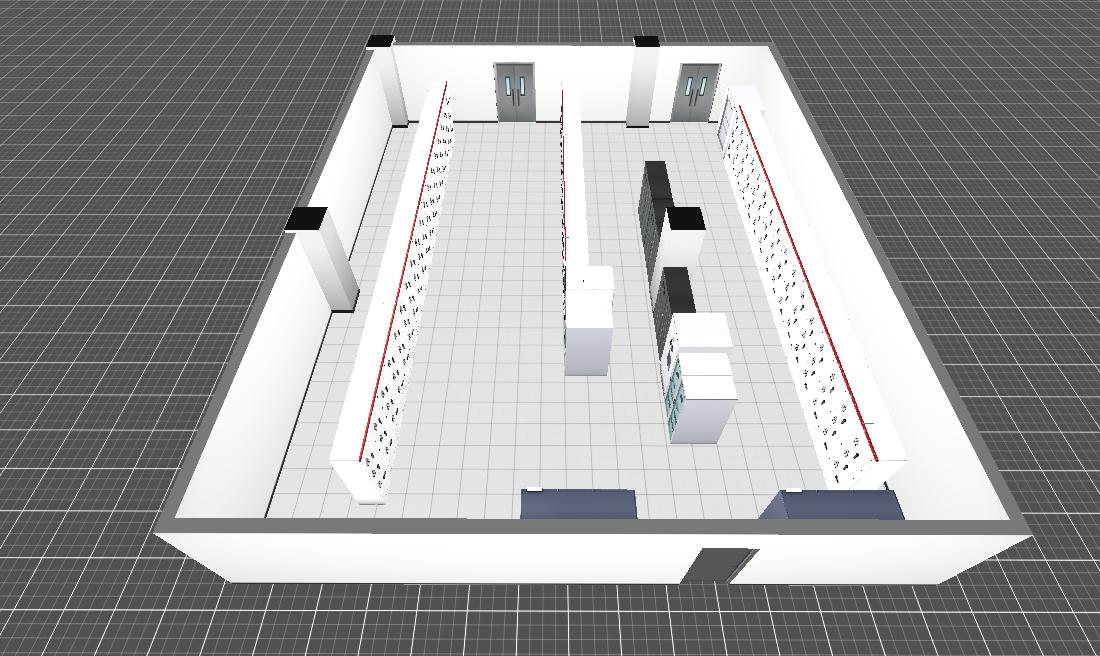Select the freestanding pillar among the black cabinets
The height and width of the screenshot is (656, 1100).
click(685, 245)
